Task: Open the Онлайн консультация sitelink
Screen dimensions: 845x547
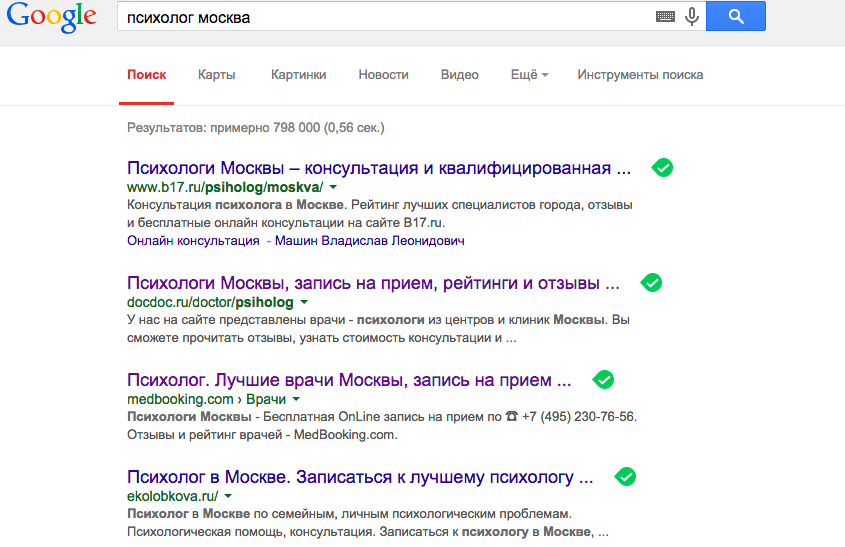Action: (x=193, y=241)
